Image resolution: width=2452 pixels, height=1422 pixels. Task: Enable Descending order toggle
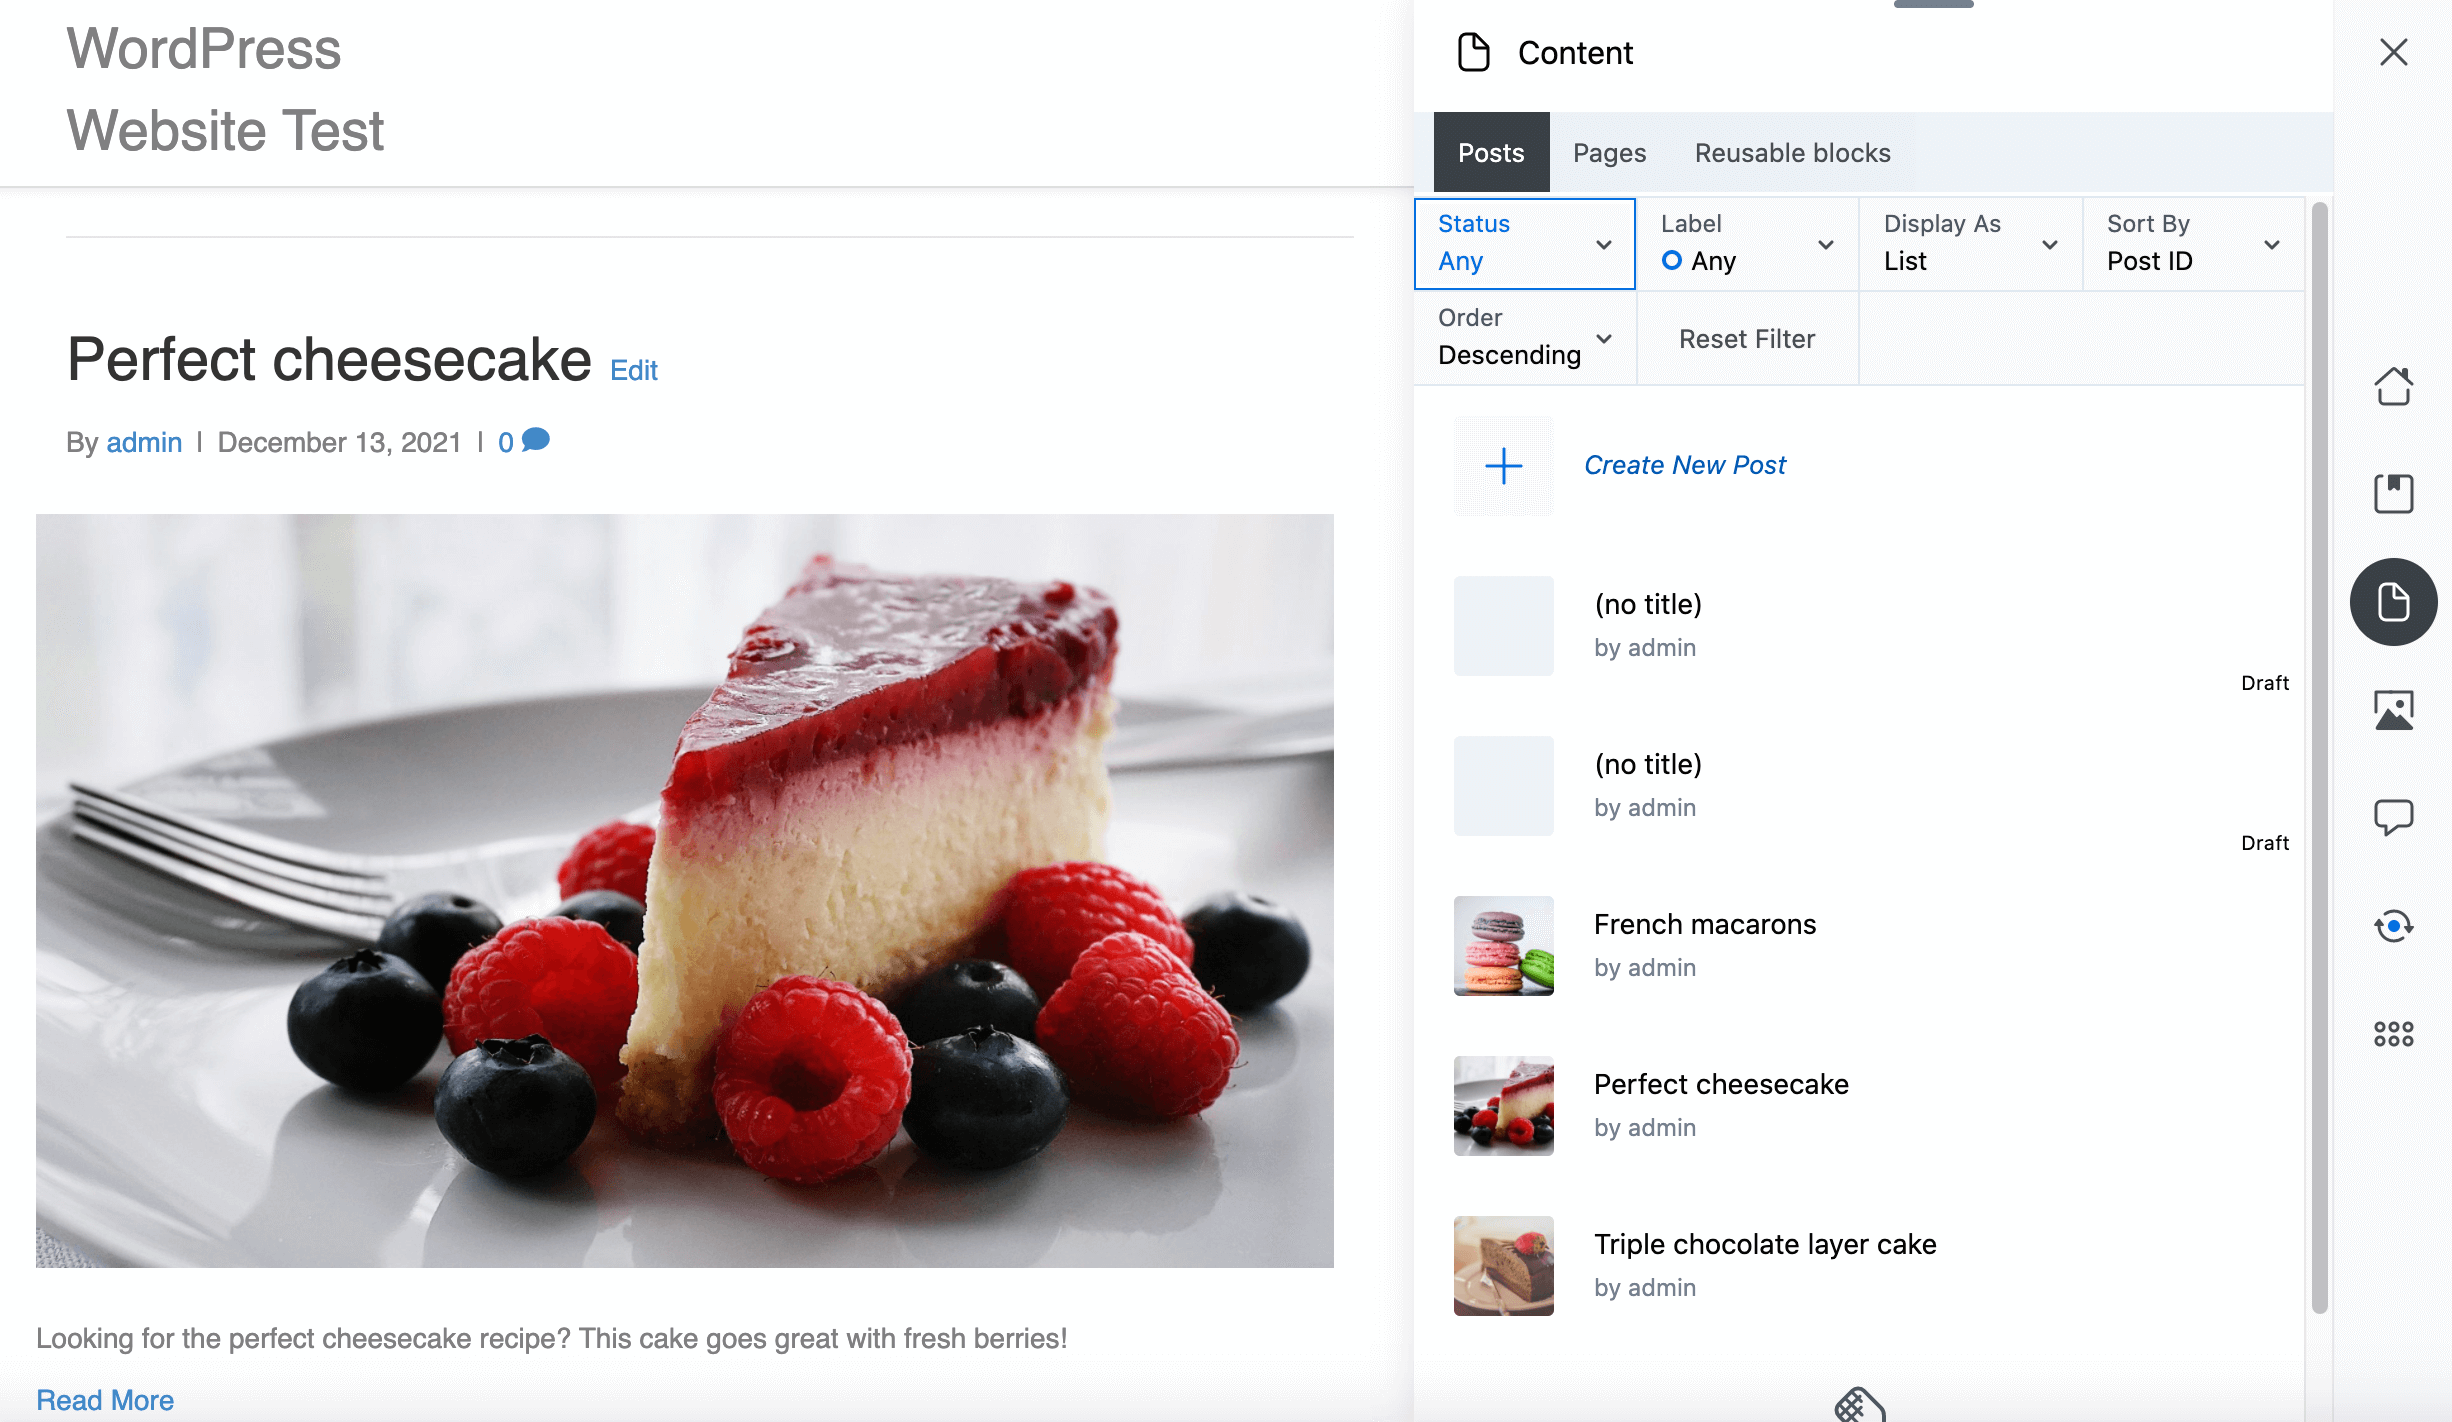(1525, 337)
